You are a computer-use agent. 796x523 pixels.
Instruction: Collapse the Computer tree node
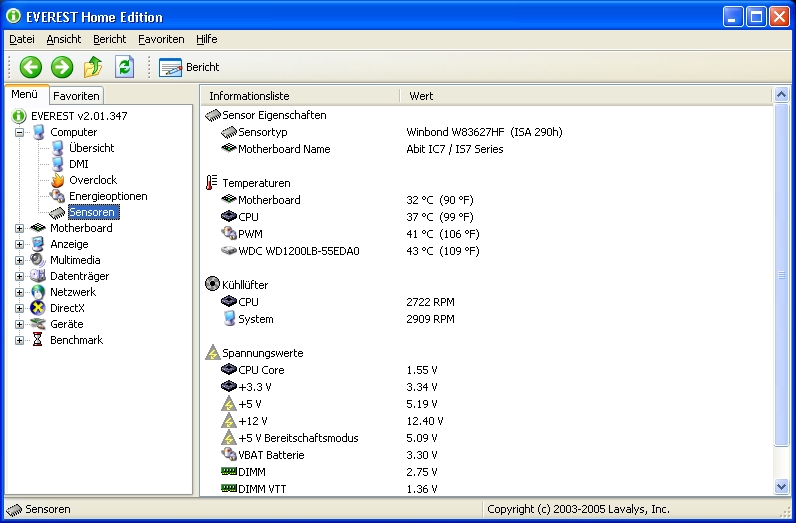pos(19,133)
